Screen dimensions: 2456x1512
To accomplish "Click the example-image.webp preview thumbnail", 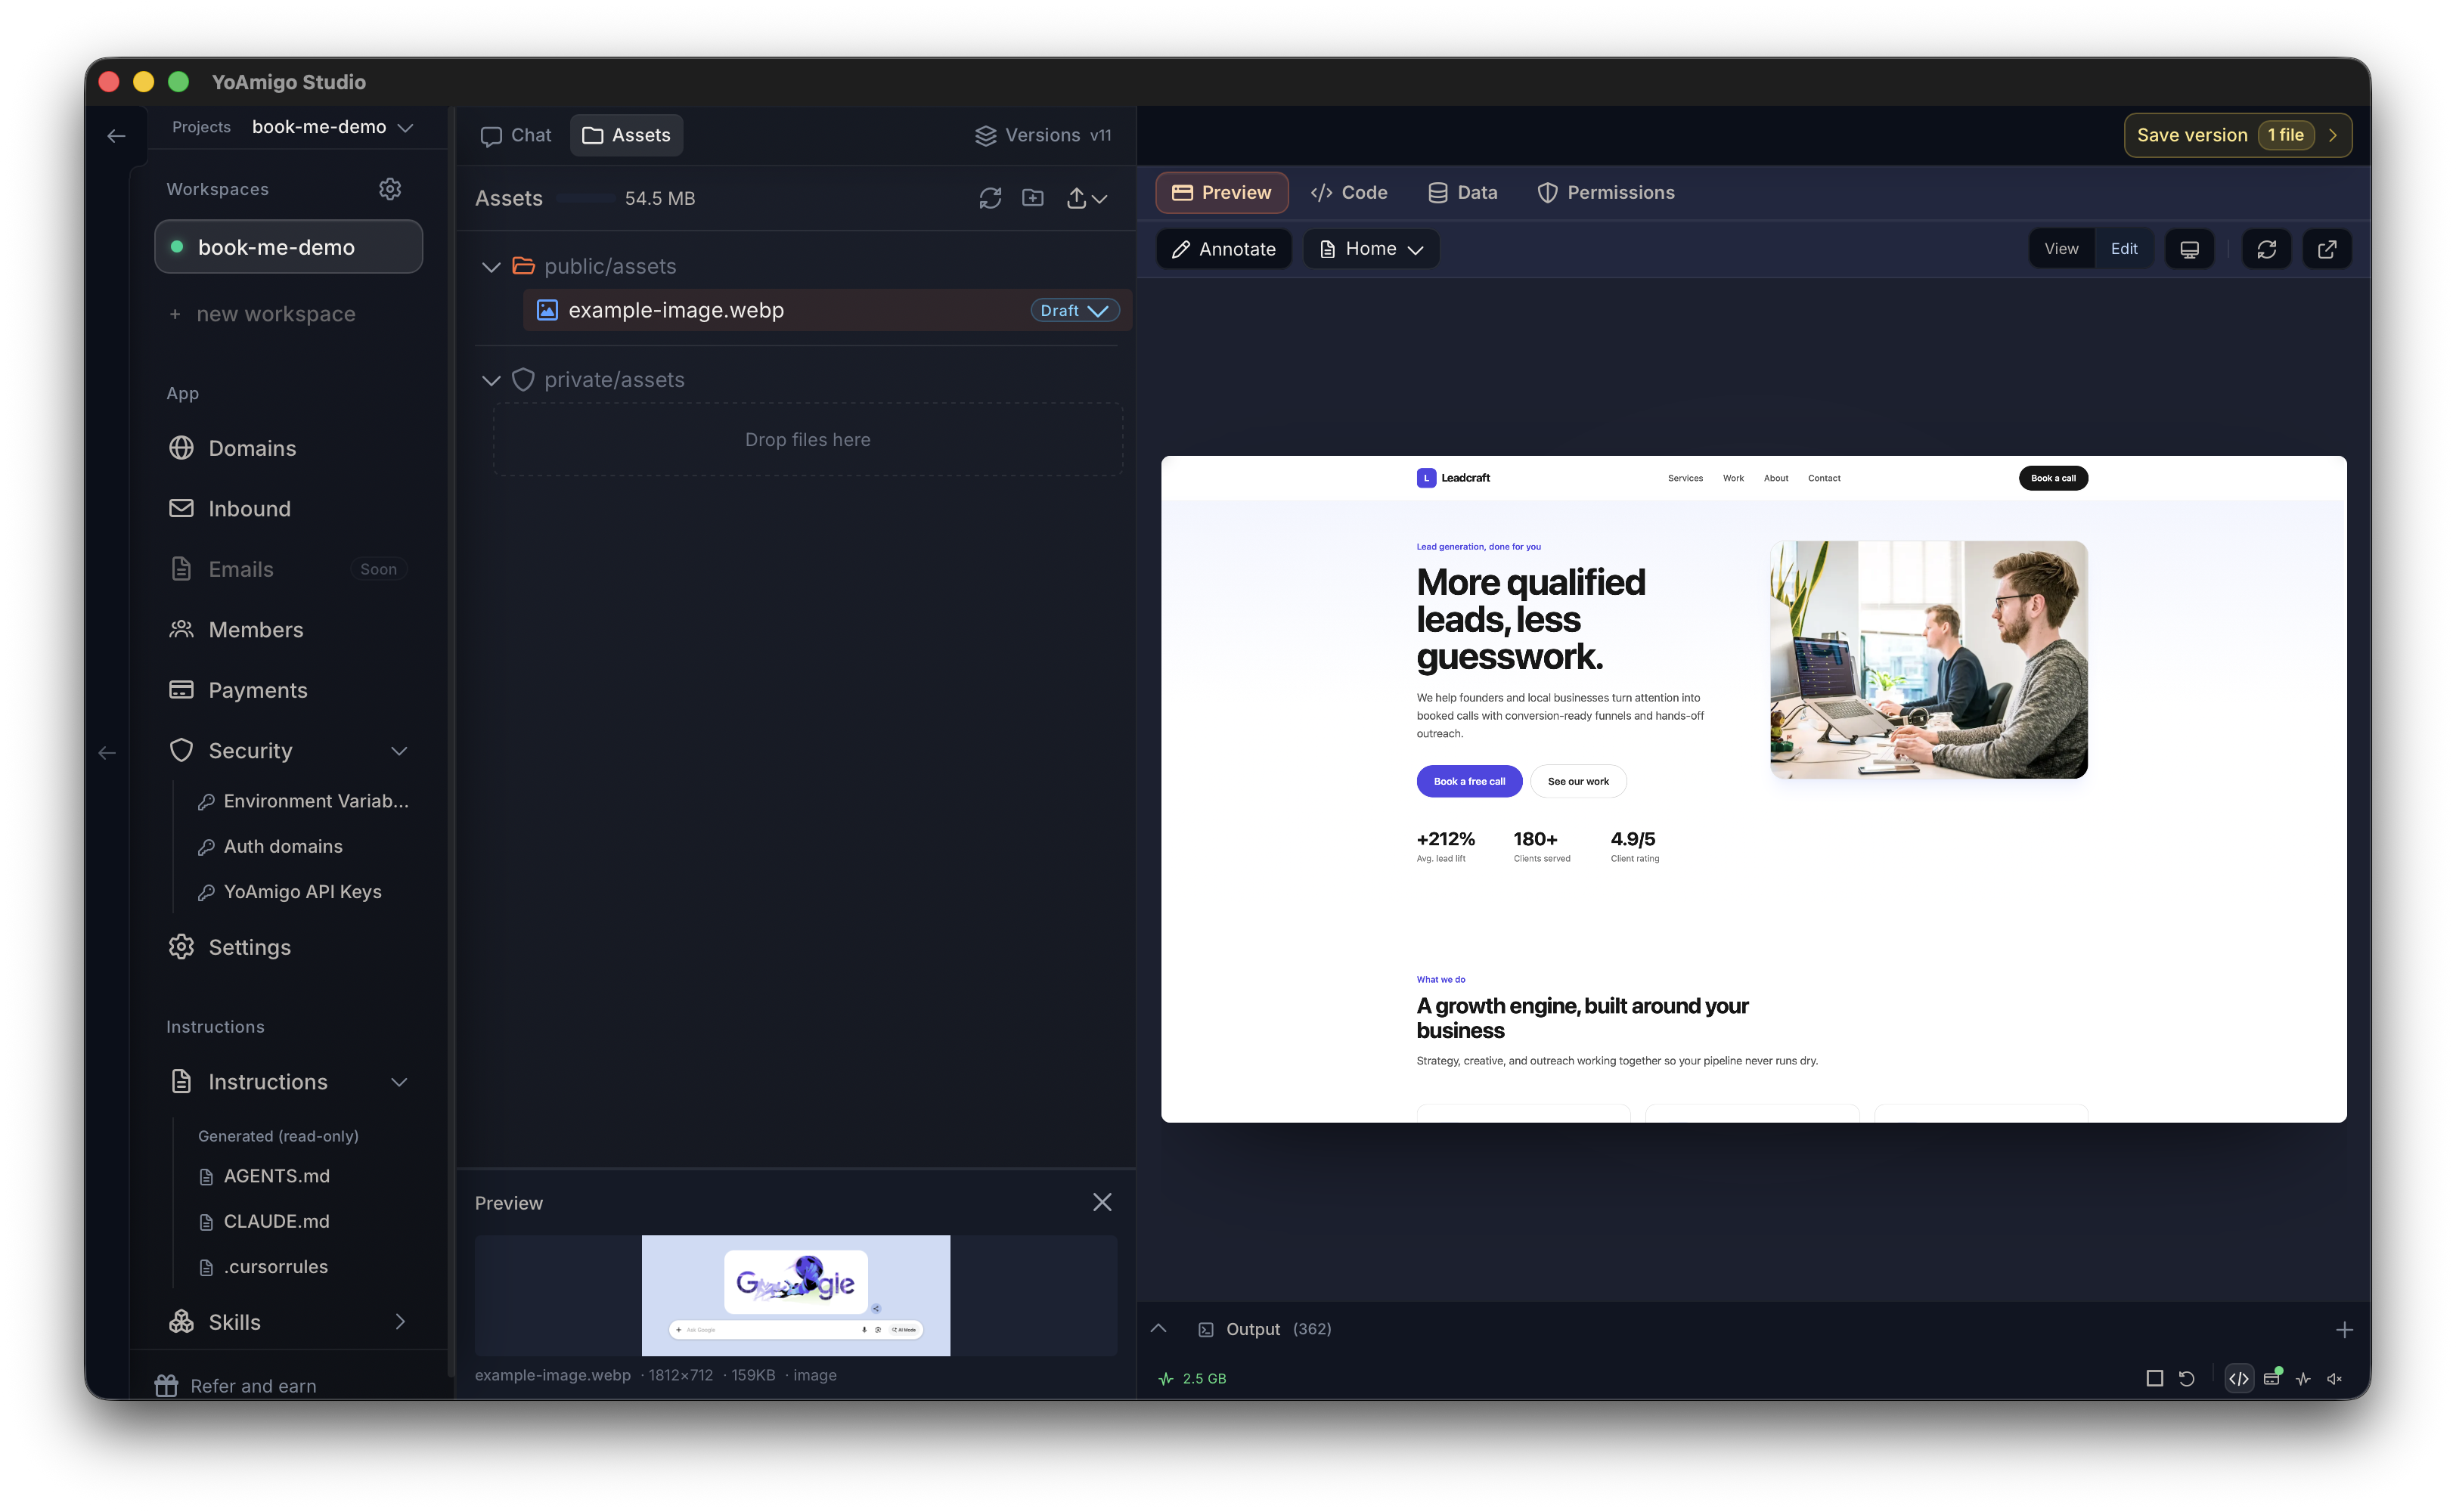I will click(x=796, y=1295).
